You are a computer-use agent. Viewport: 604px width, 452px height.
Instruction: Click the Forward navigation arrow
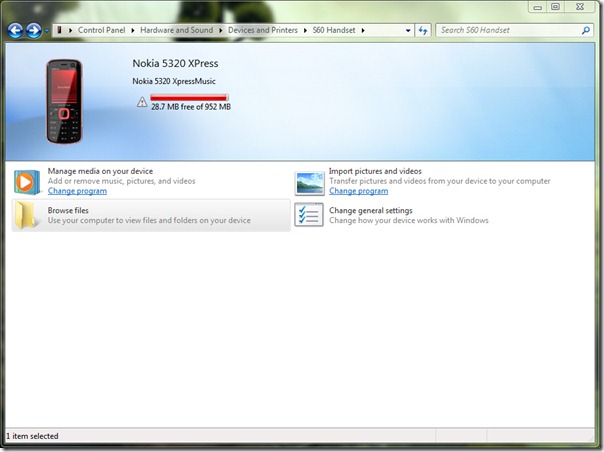coord(34,31)
